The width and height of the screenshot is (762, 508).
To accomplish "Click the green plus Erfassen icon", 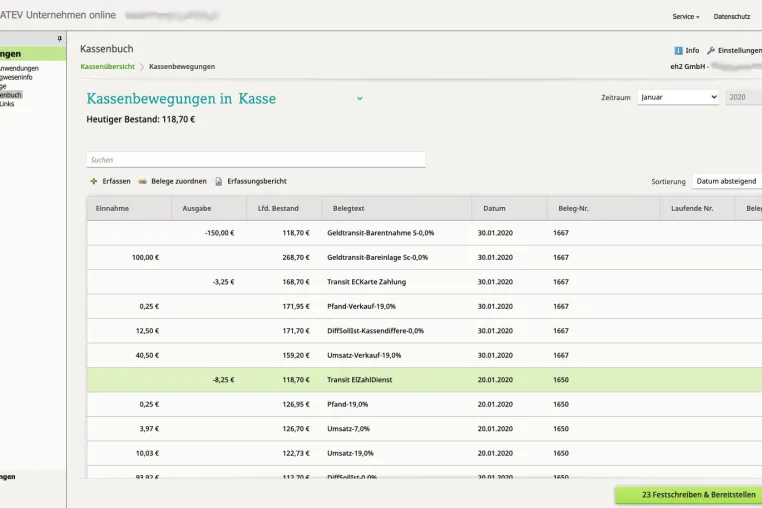I will [94, 181].
